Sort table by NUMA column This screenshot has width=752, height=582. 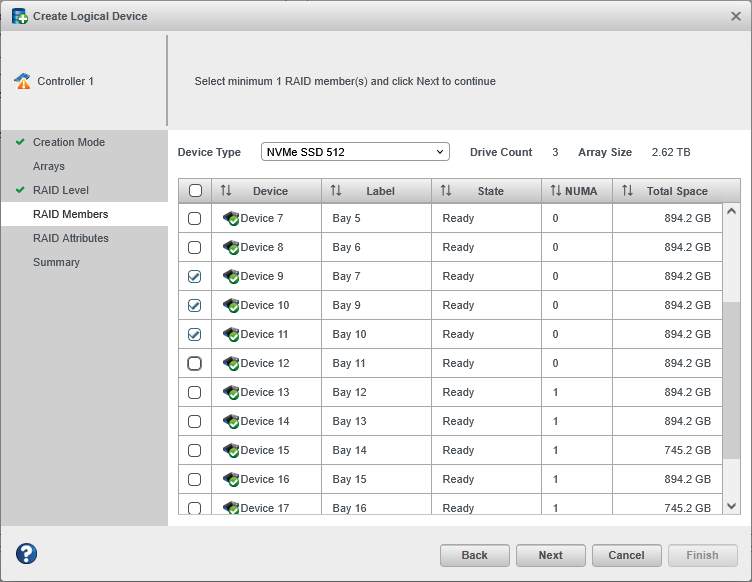coord(574,191)
